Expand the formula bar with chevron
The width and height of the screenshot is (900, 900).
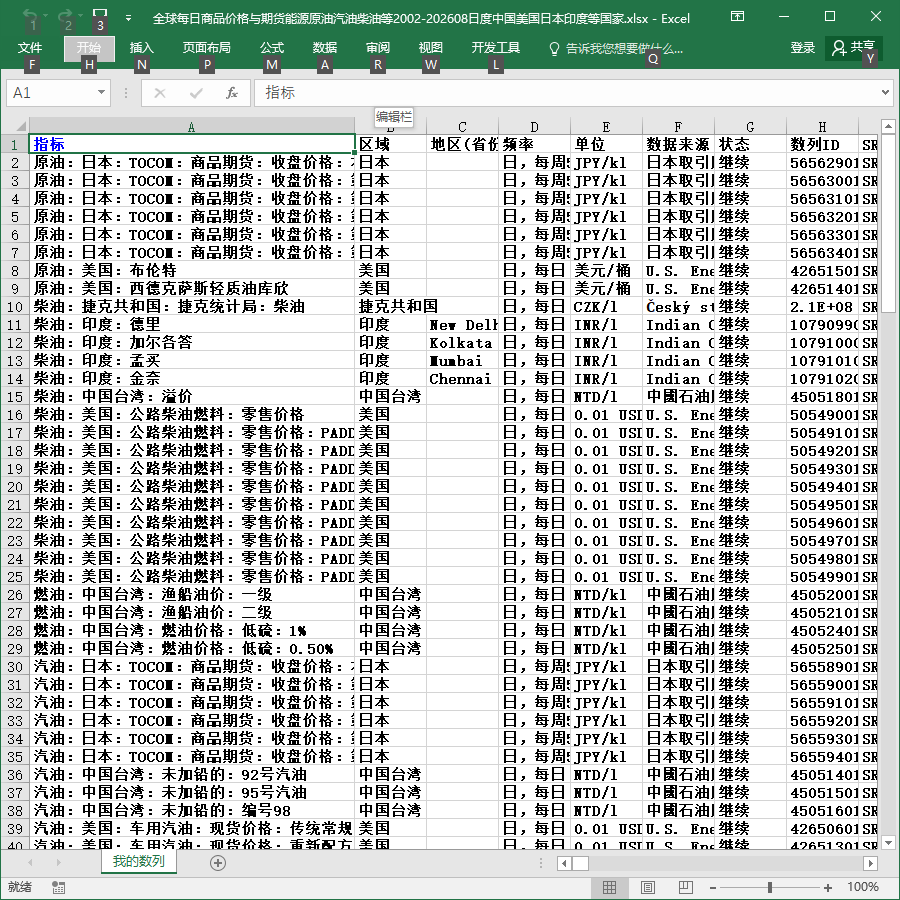tap(885, 92)
